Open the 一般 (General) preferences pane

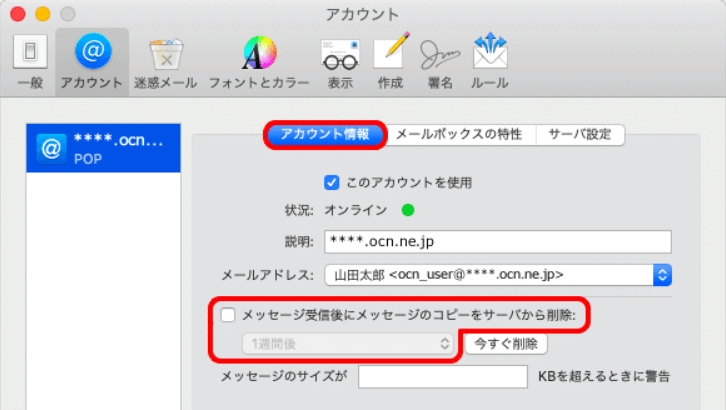[x=30, y=62]
